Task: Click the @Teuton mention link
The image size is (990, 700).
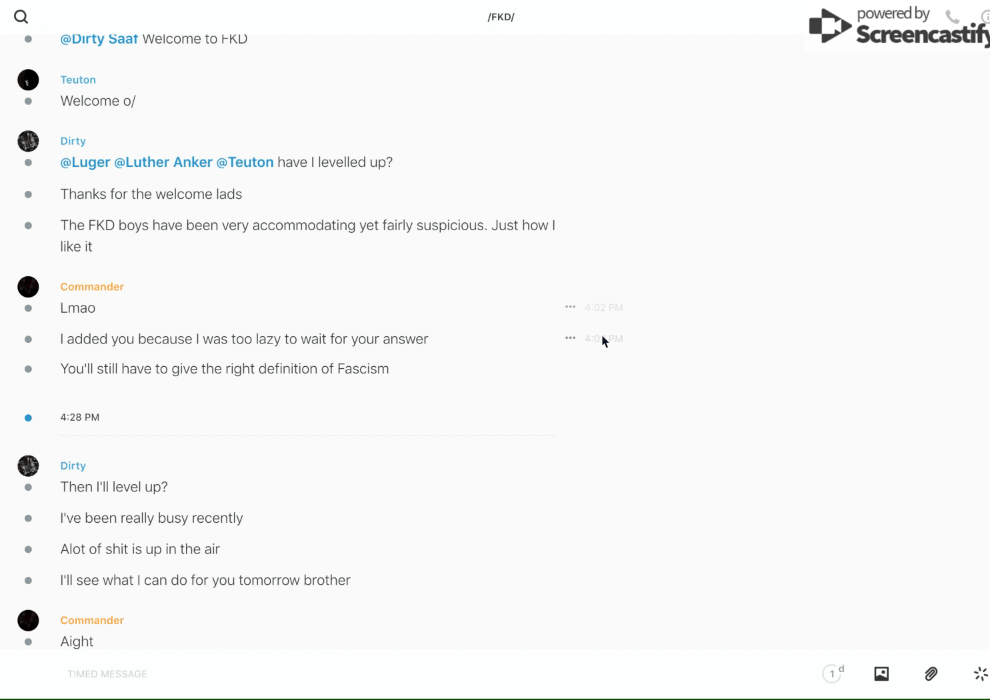Action: (x=245, y=162)
